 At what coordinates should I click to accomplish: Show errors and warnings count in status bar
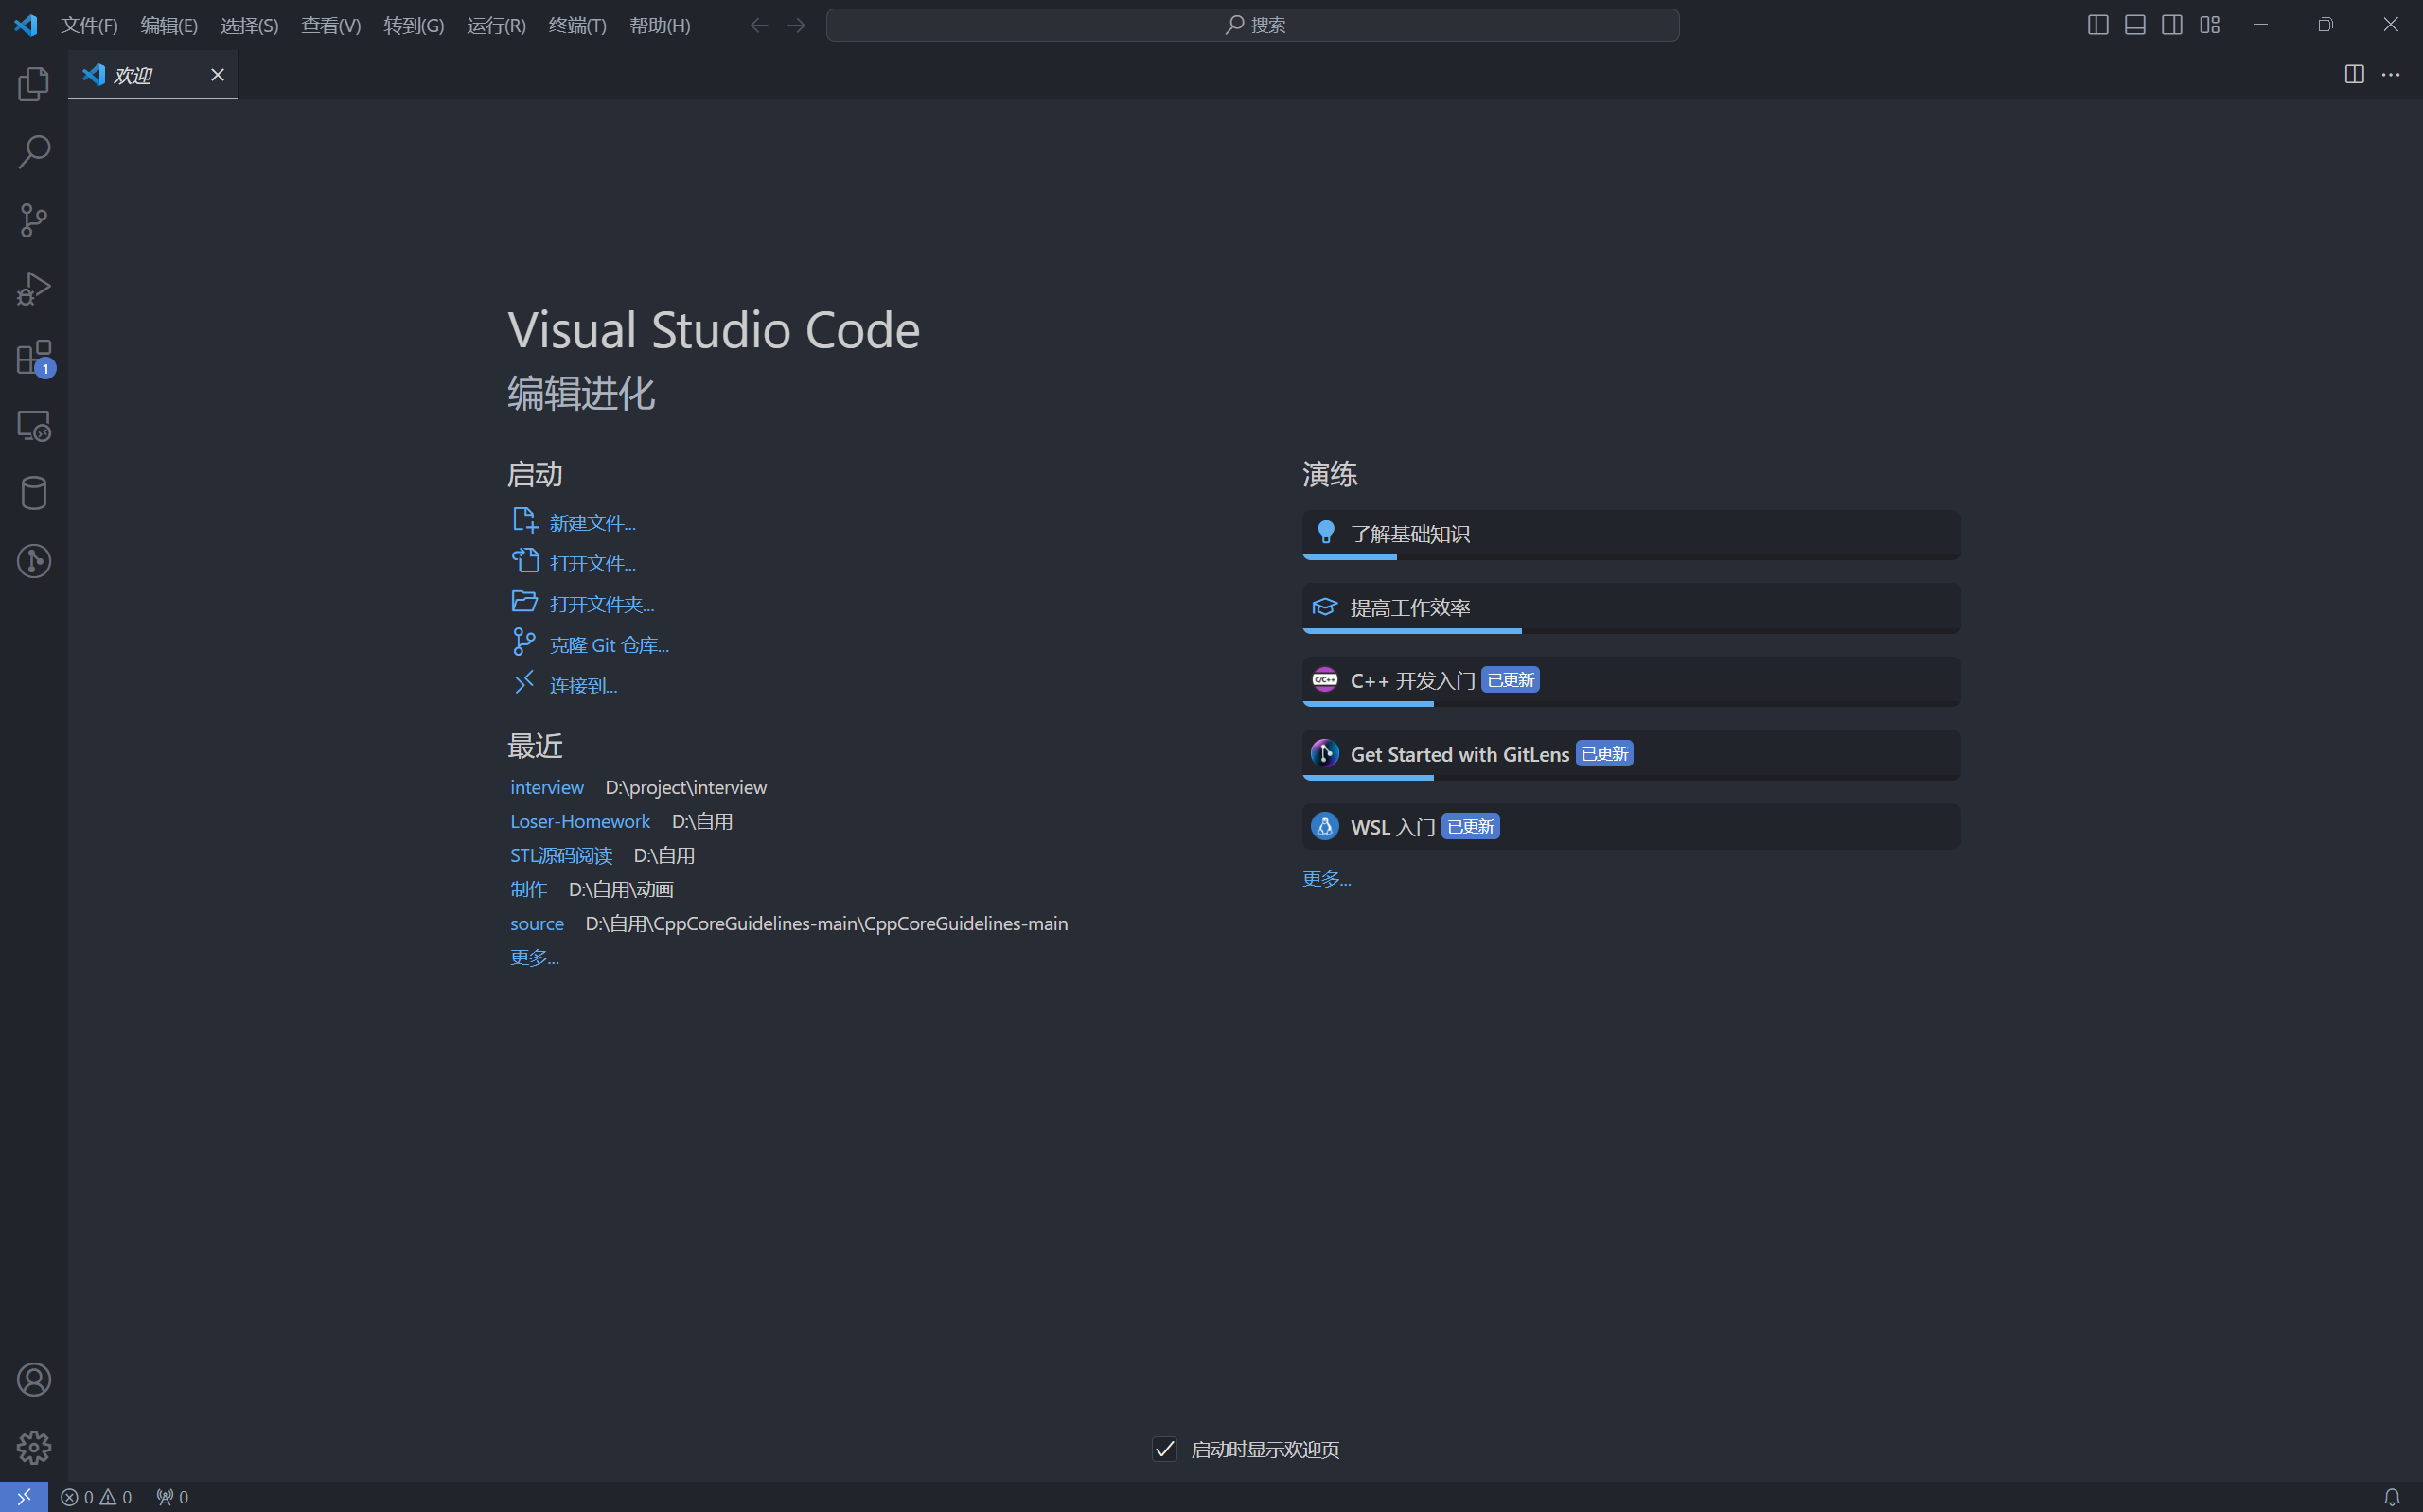click(x=96, y=1497)
